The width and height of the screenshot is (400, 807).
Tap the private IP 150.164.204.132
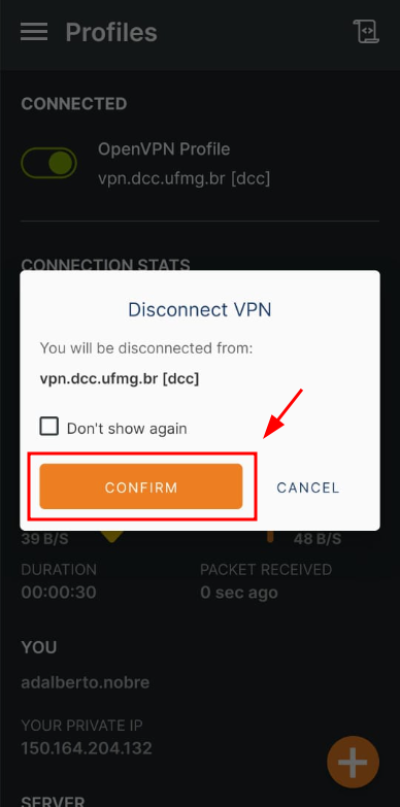click(x=86, y=748)
